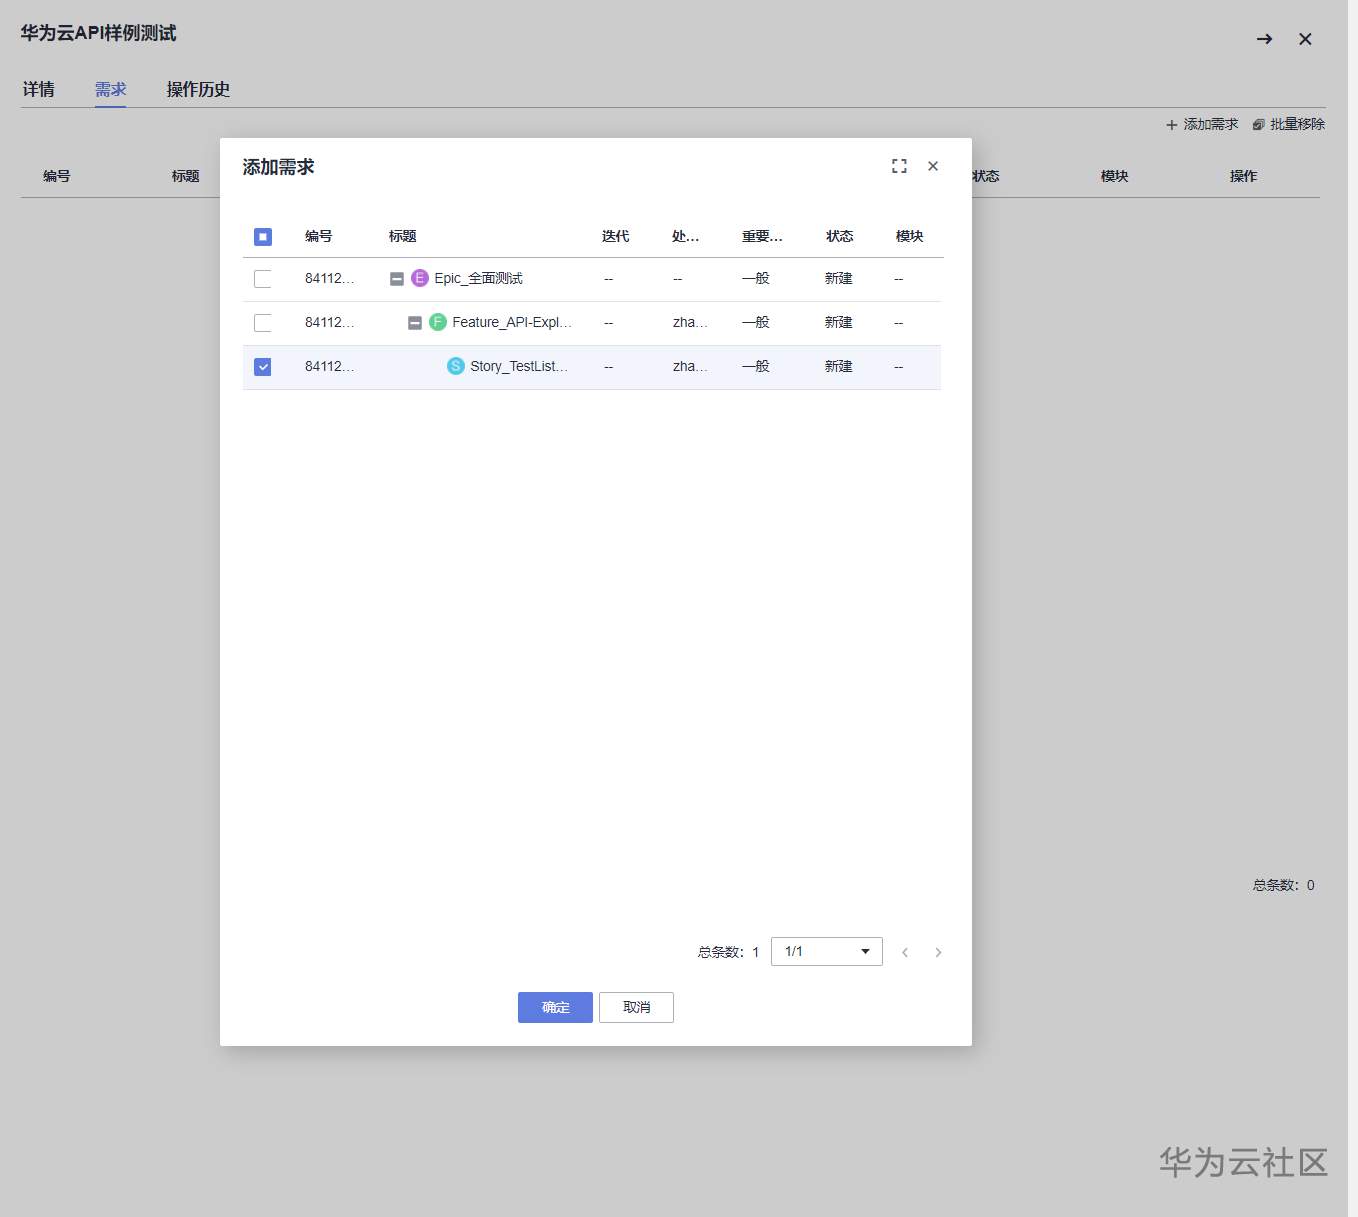Close the Add Requirement dialog

click(933, 166)
